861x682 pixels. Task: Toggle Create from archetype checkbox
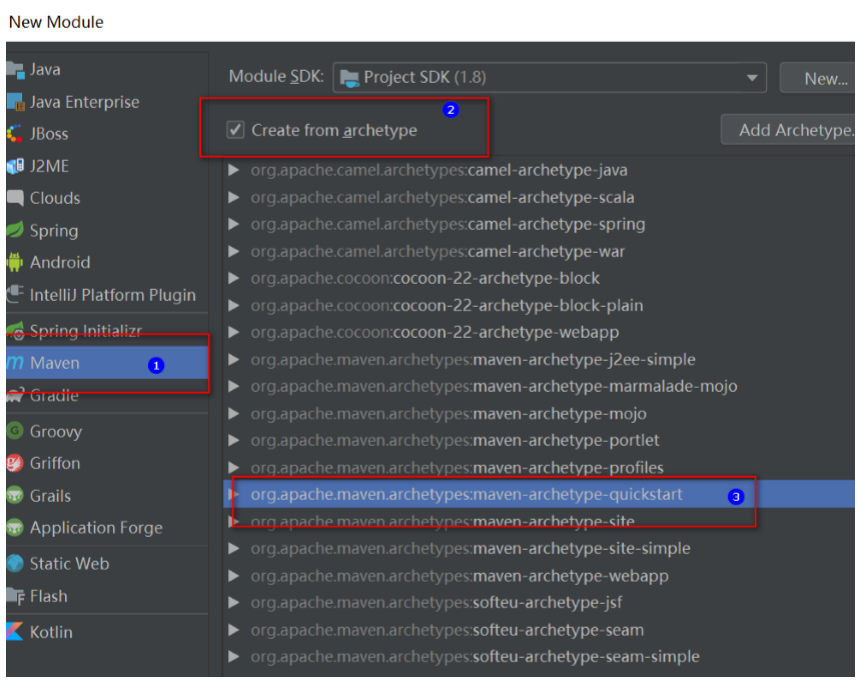pyautogui.click(x=236, y=130)
